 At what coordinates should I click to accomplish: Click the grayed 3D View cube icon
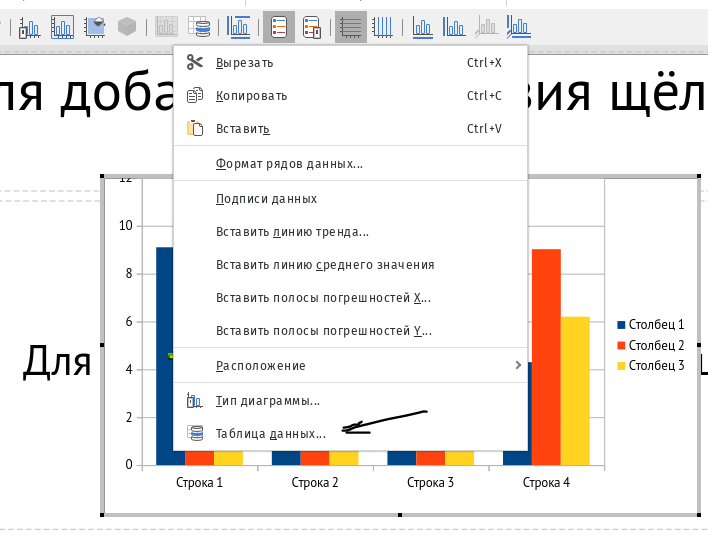click(127, 27)
